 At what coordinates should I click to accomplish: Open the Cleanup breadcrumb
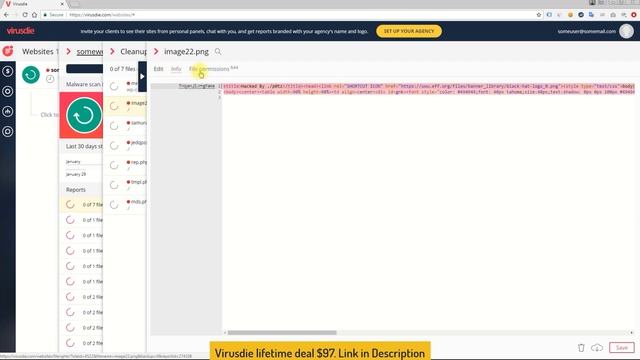click(x=133, y=51)
